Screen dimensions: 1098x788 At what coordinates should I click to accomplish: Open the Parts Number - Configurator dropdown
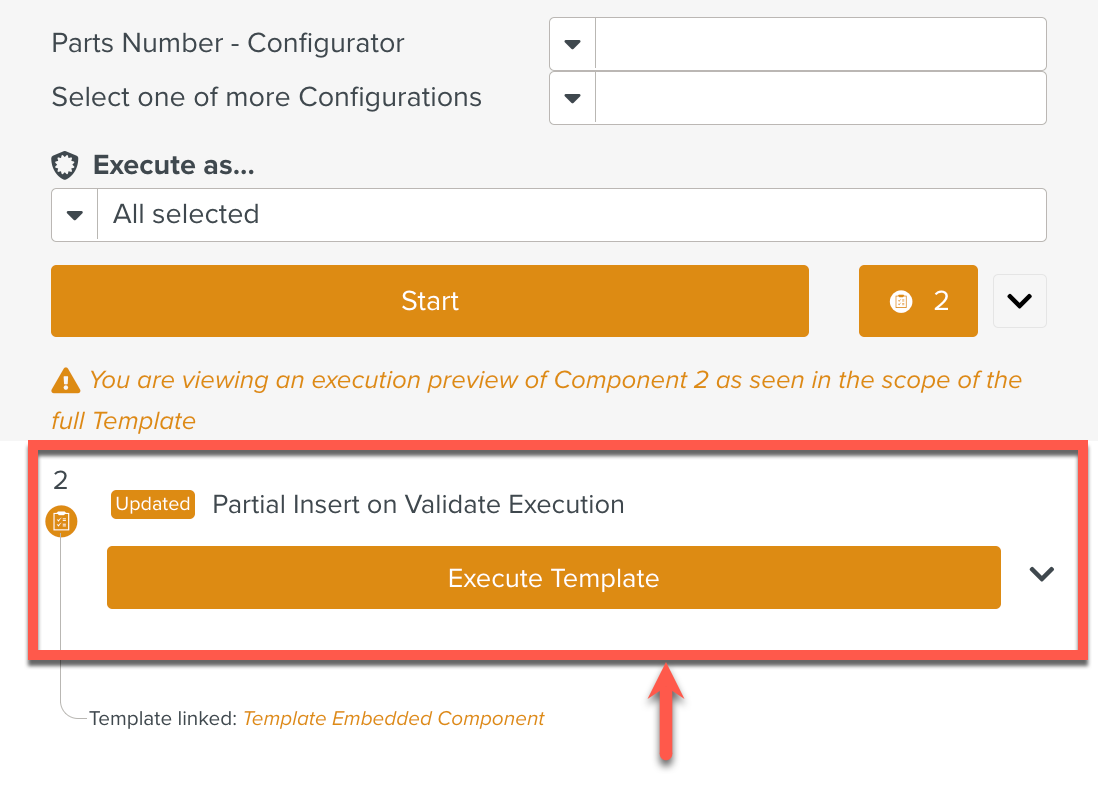[571, 43]
